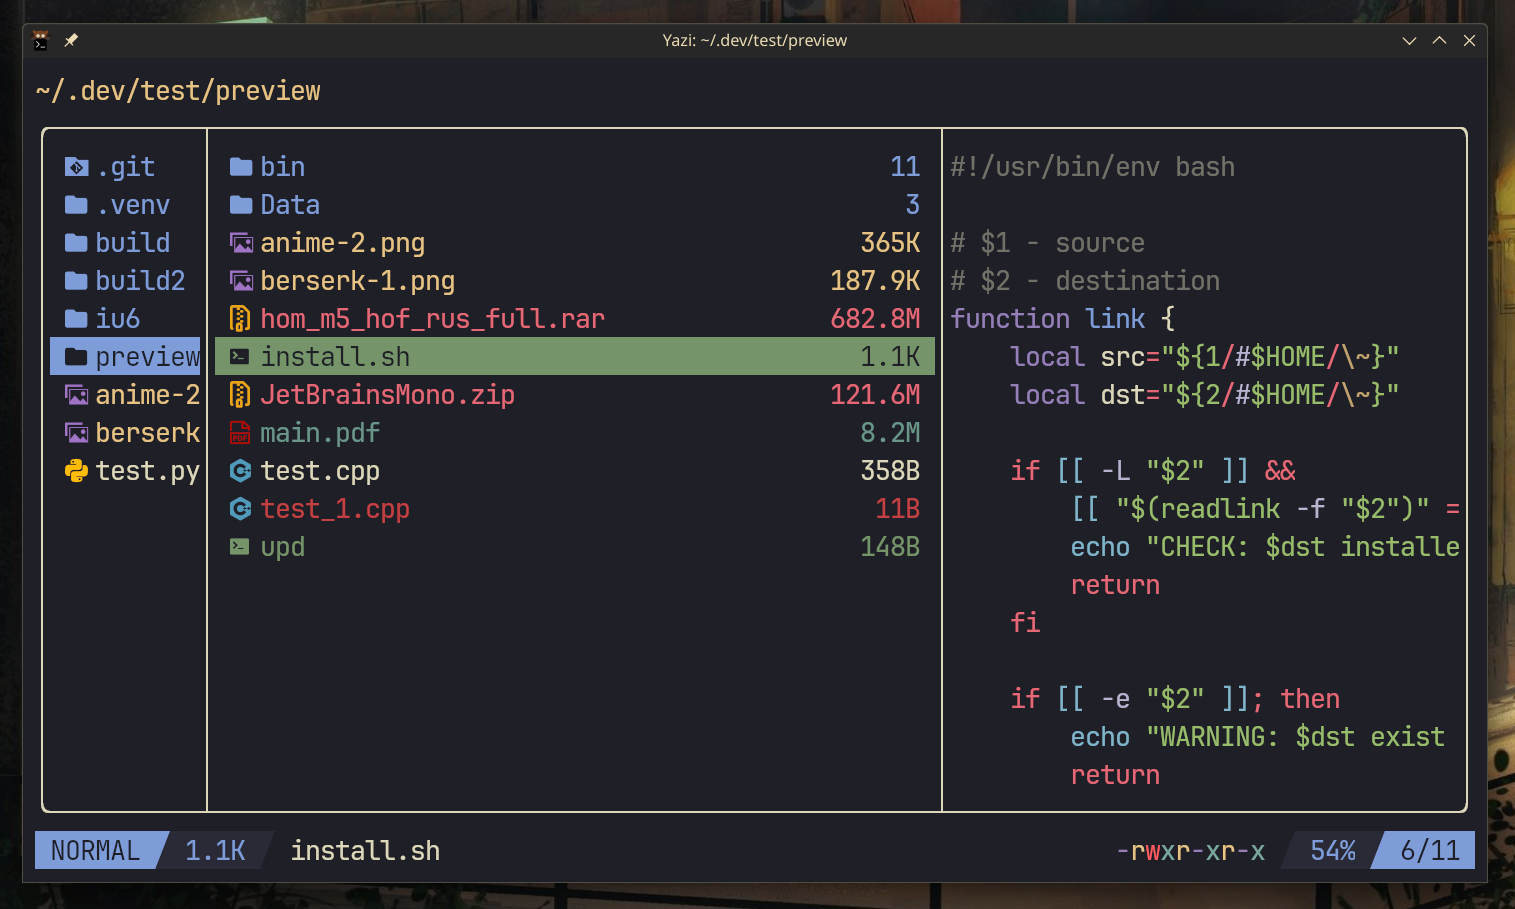Click the NORMAL mode indicator
The width and height of the screenshot is (1515, 909).
[x=95, y=850]
